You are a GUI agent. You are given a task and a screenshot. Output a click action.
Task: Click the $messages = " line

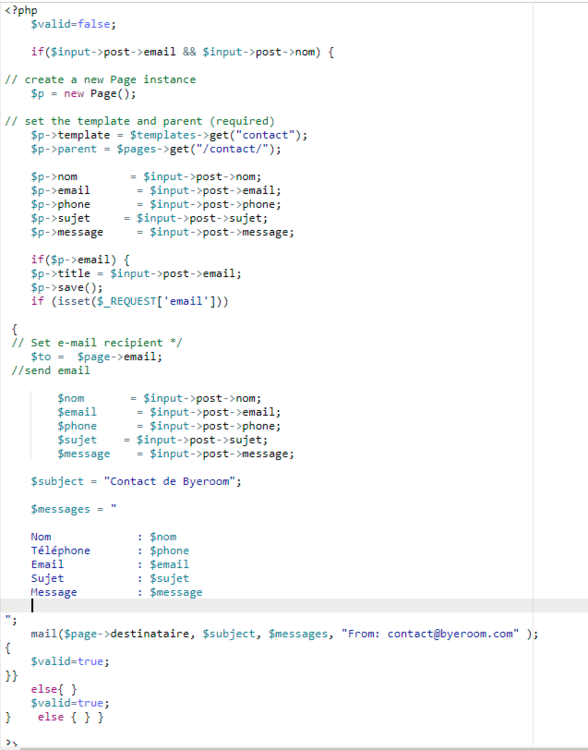pos(74,509)
